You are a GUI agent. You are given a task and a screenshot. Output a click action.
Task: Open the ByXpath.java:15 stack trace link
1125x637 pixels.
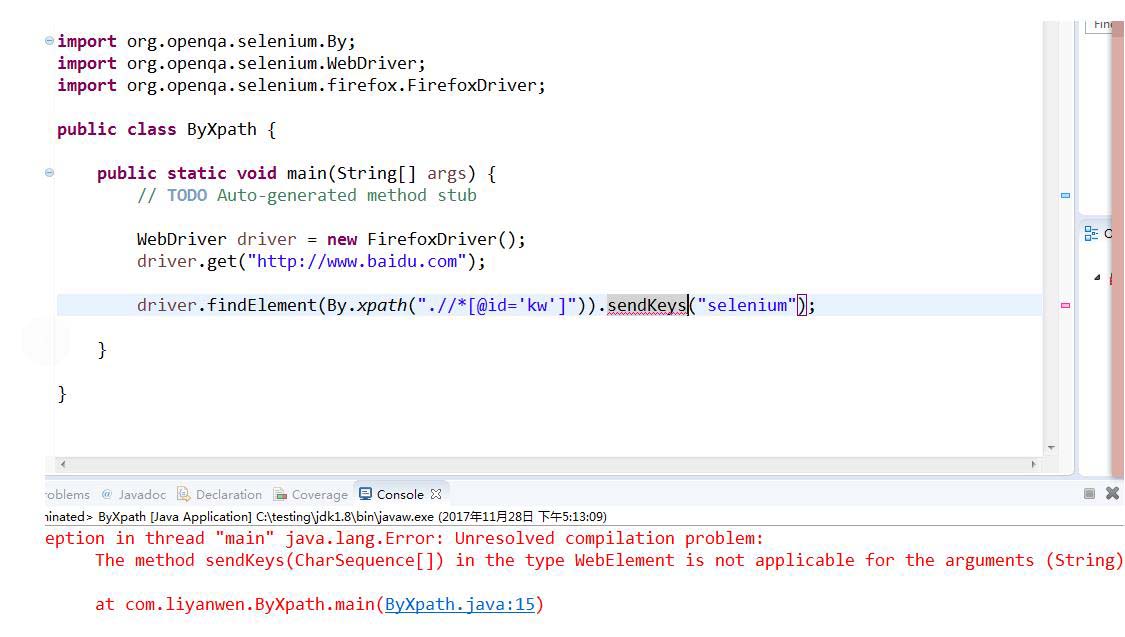click(460, 604)
